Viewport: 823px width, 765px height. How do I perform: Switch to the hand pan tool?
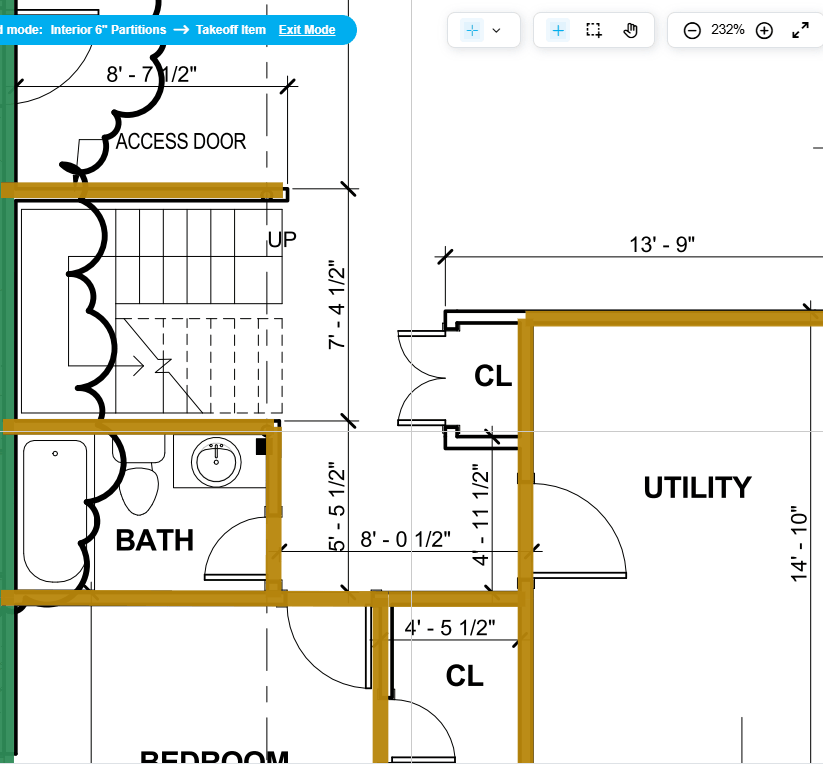point(630,31)
